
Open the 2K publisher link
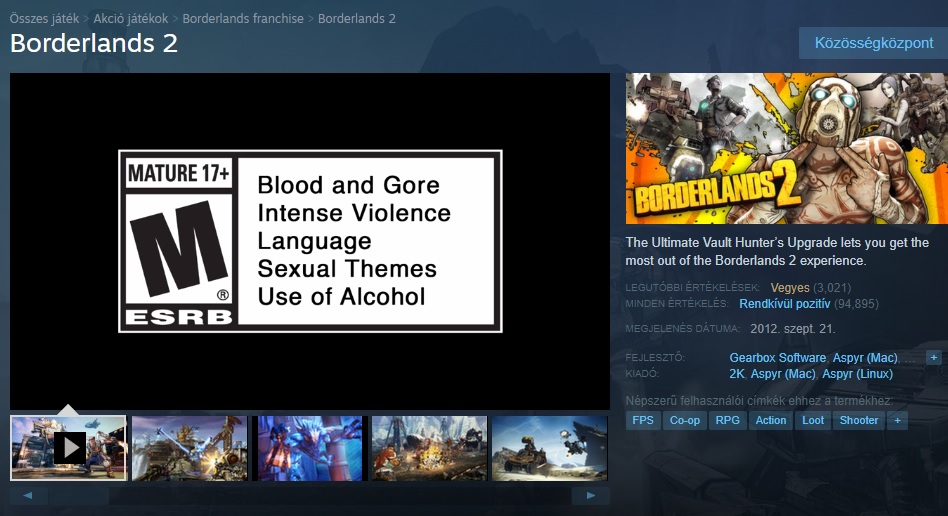737,374
